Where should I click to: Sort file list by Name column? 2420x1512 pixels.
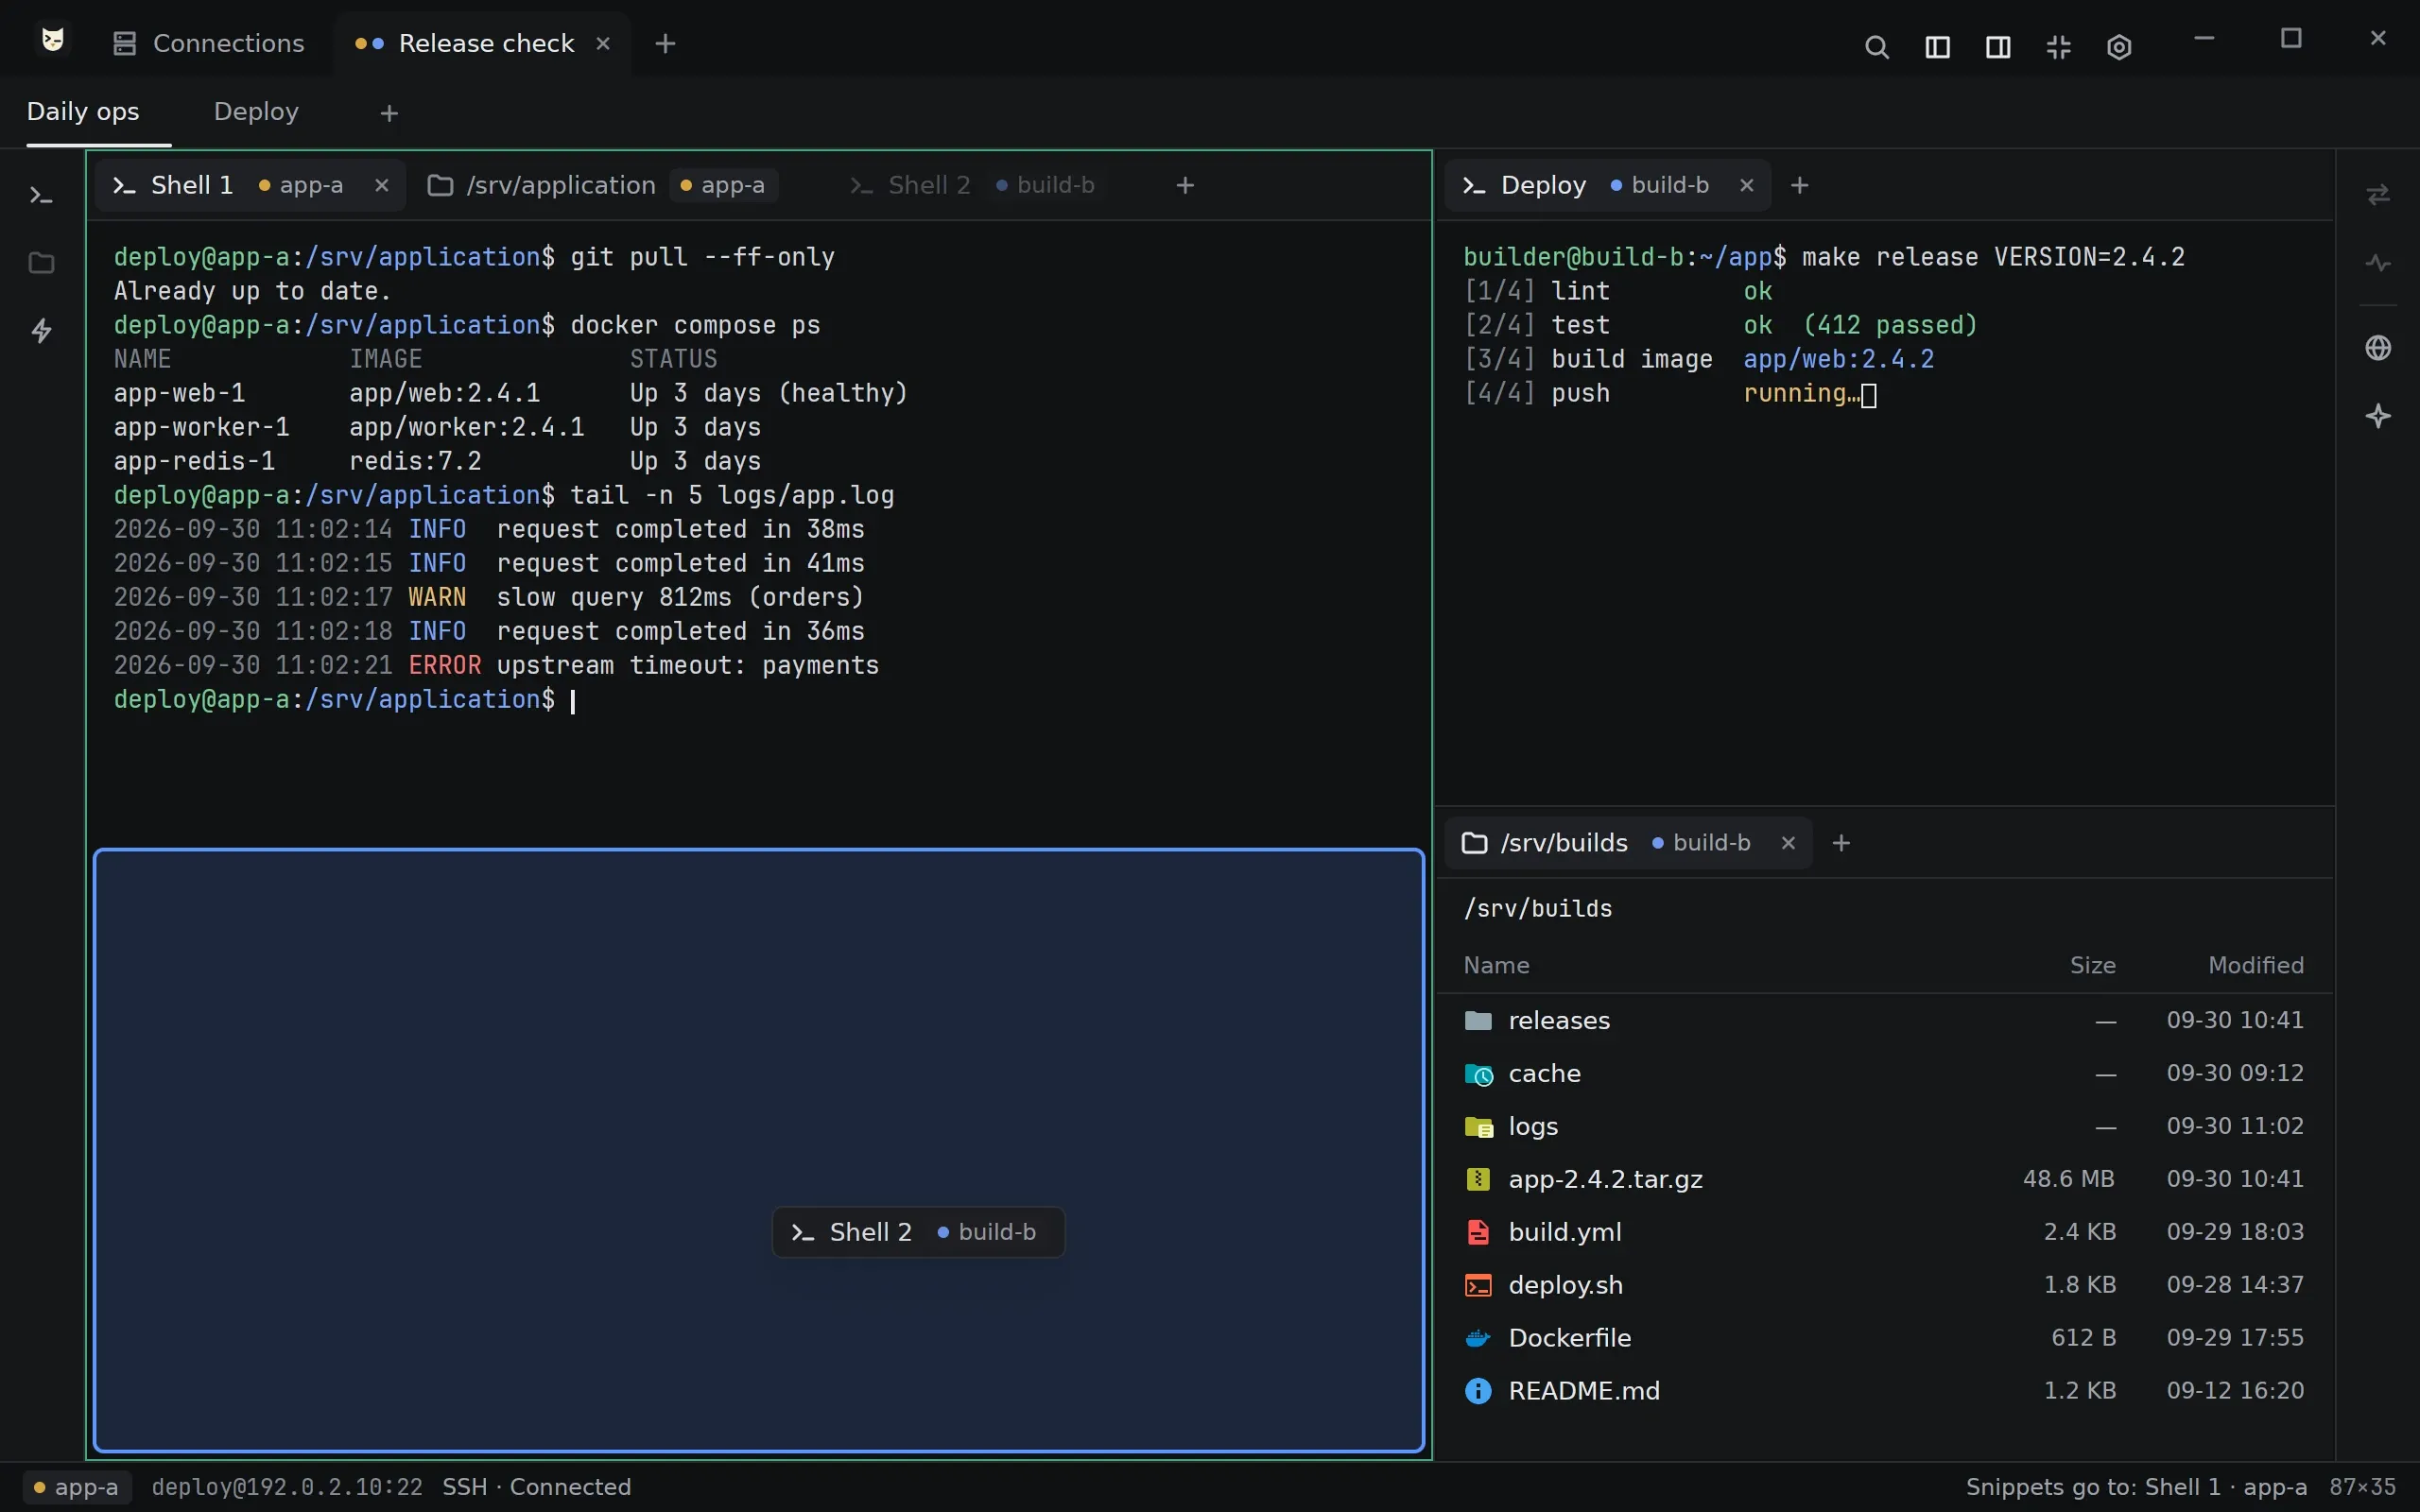[x=1496, y=966]
